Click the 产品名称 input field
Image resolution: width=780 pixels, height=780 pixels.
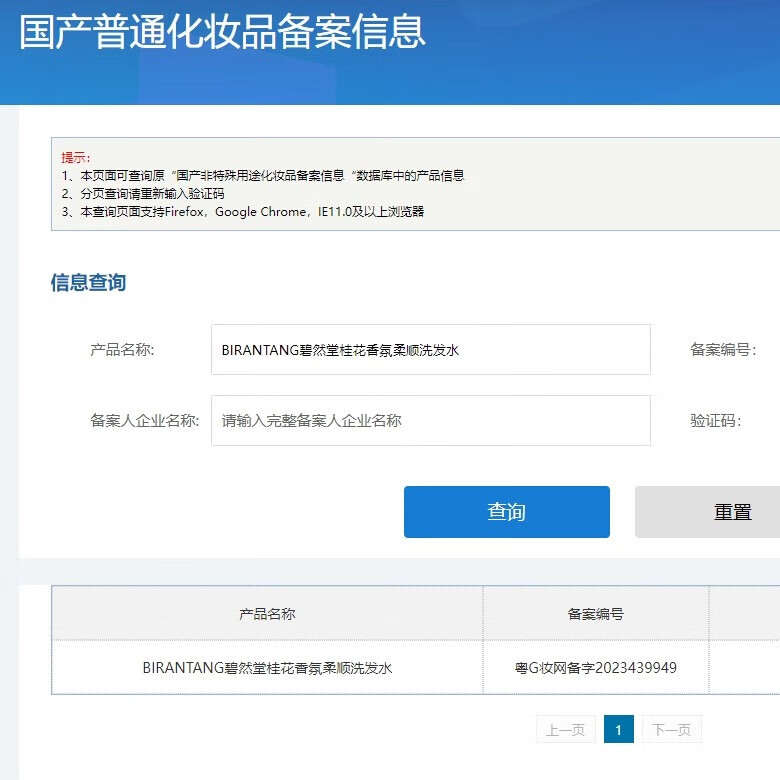(x=430, y=350)
